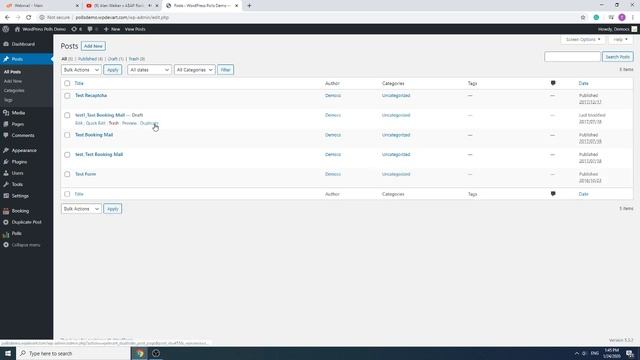This screenshot has width=640, height=360.
Task: Check the Test Booking Mail post checkbox
Action: click(67, 135)
